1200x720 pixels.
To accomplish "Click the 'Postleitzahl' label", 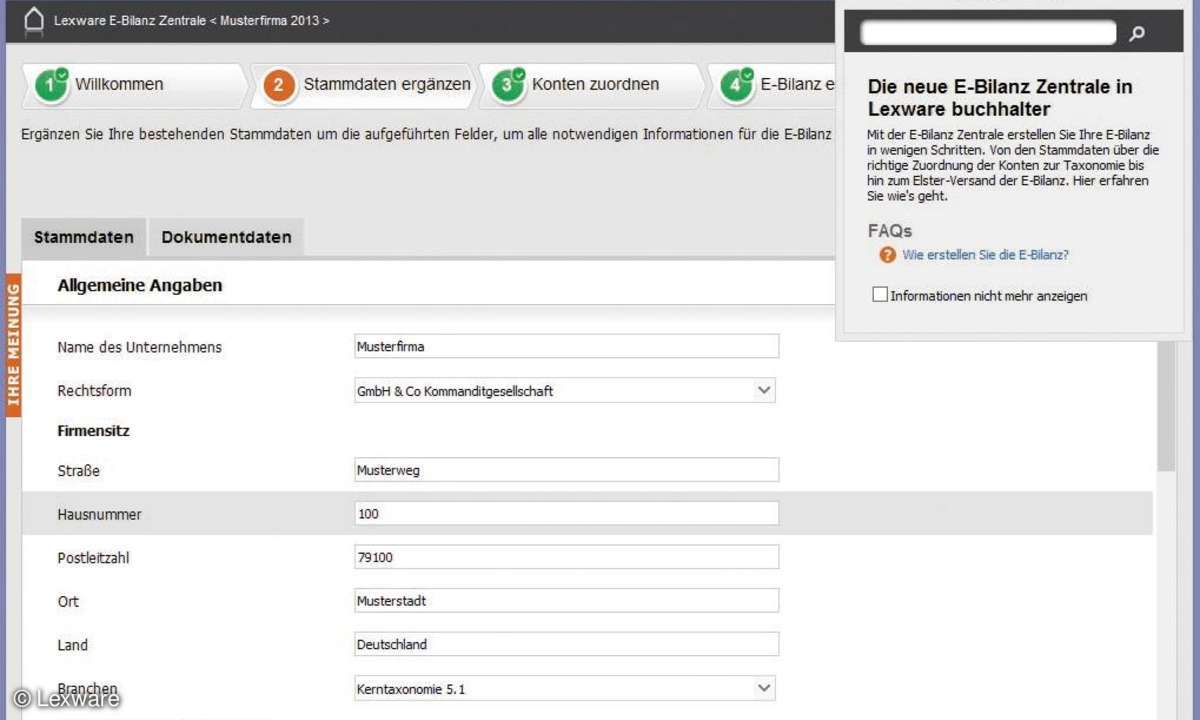I will click(x=94, y=558).
